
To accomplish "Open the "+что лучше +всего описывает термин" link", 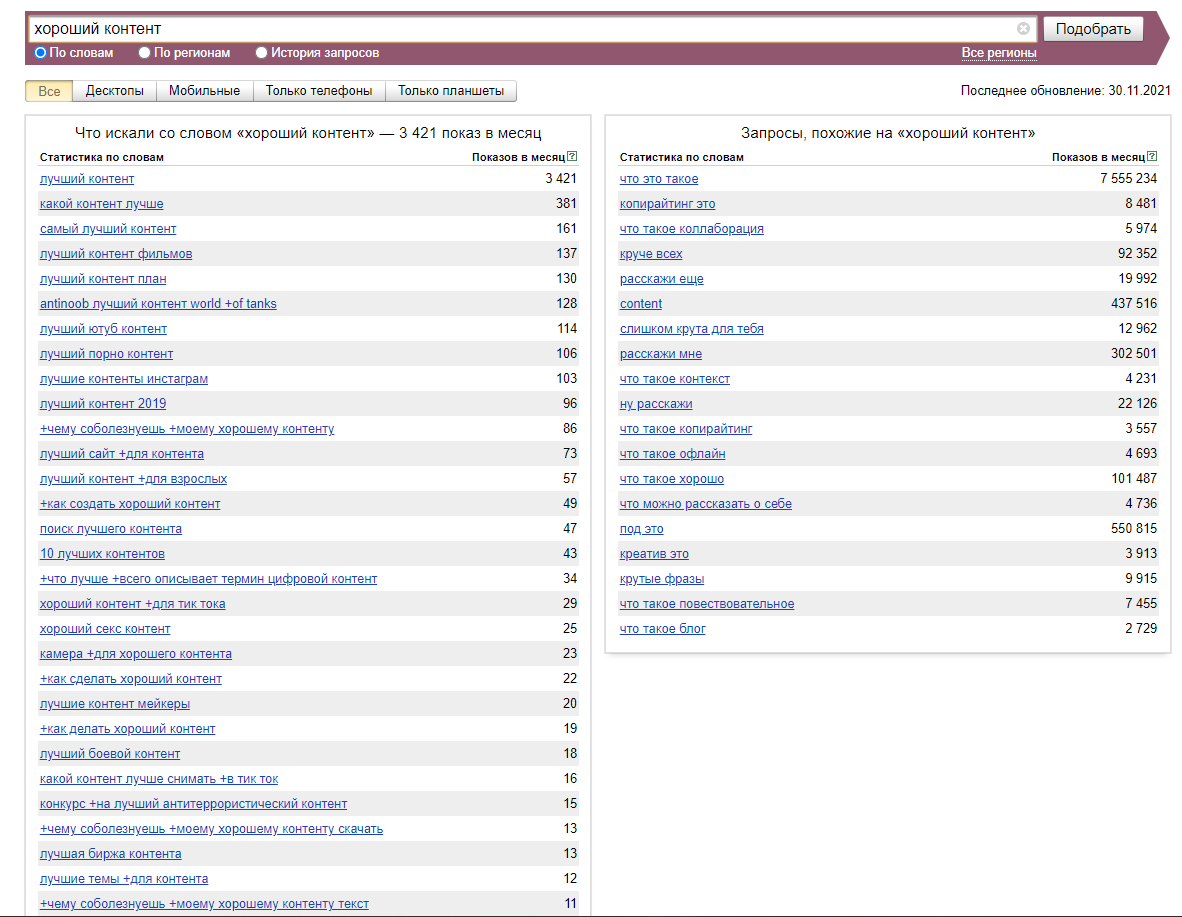I will click(208, 578).
